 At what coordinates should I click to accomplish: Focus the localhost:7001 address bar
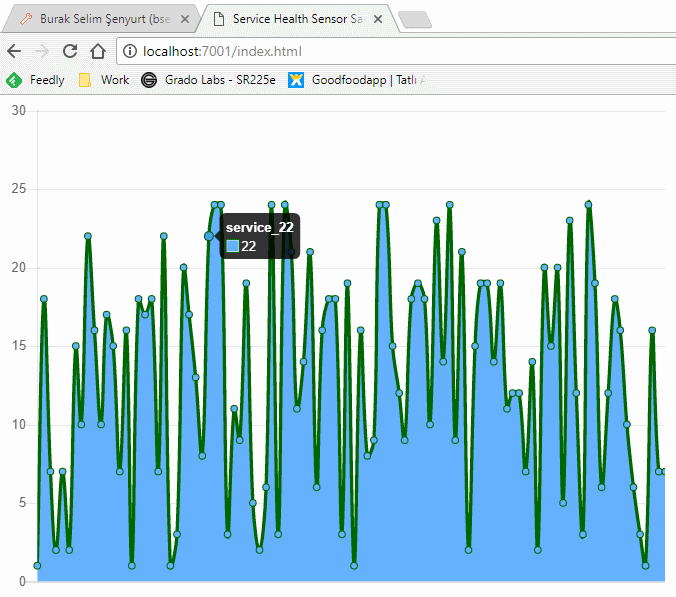pos(400,52)
